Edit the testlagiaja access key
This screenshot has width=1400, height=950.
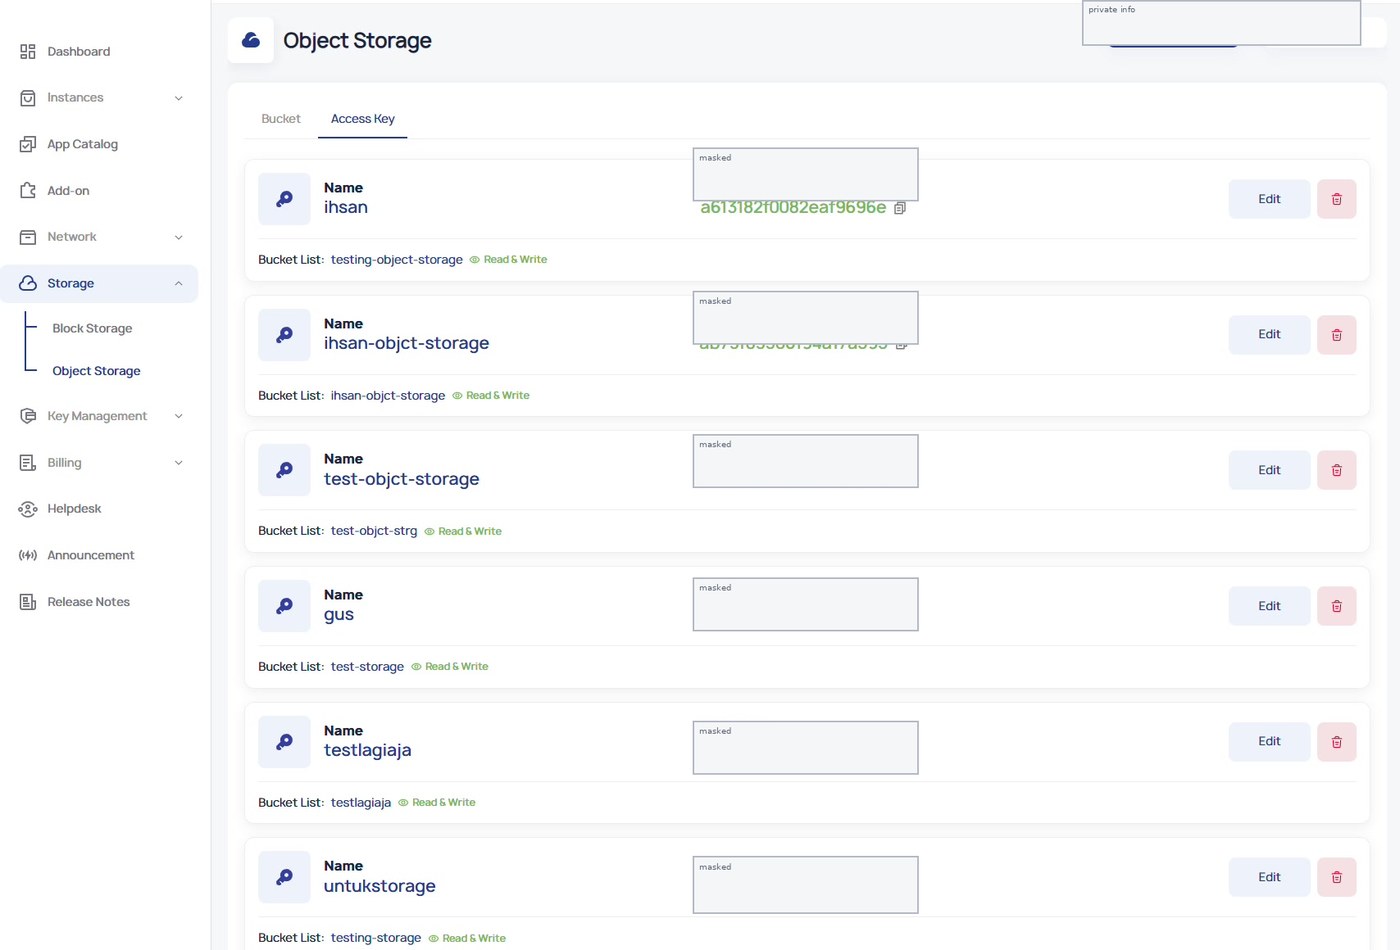point(1269,742)
